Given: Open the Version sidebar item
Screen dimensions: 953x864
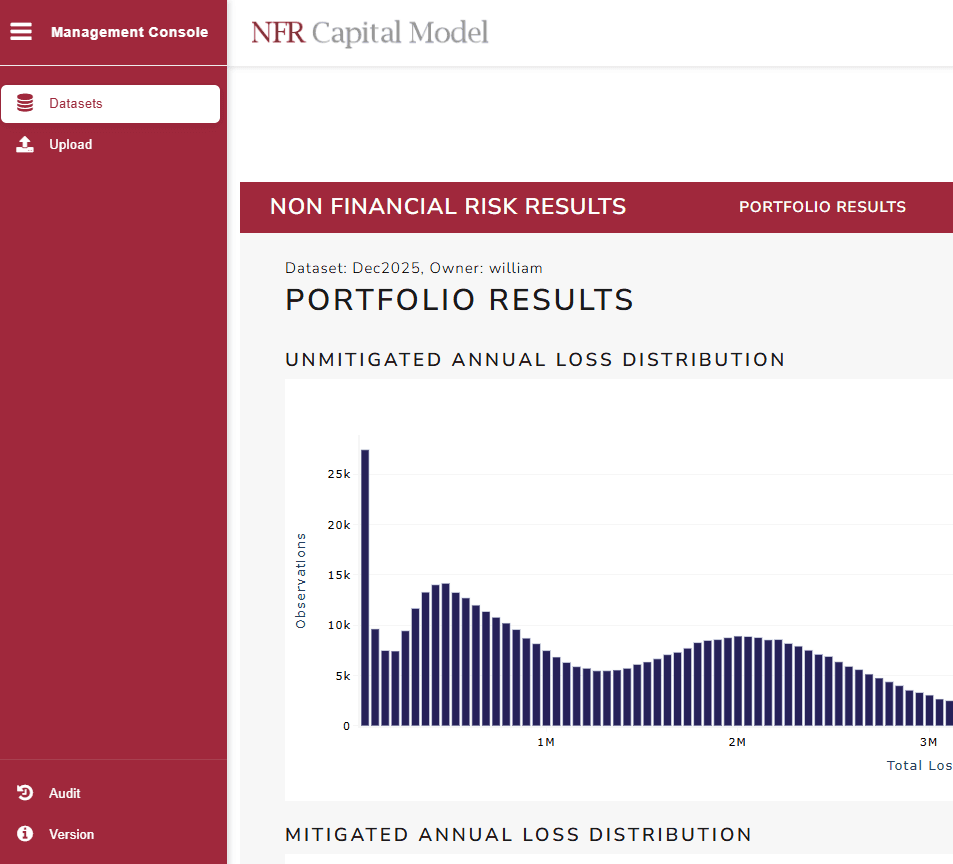Looking at the screenshot, I should (111, 834).
